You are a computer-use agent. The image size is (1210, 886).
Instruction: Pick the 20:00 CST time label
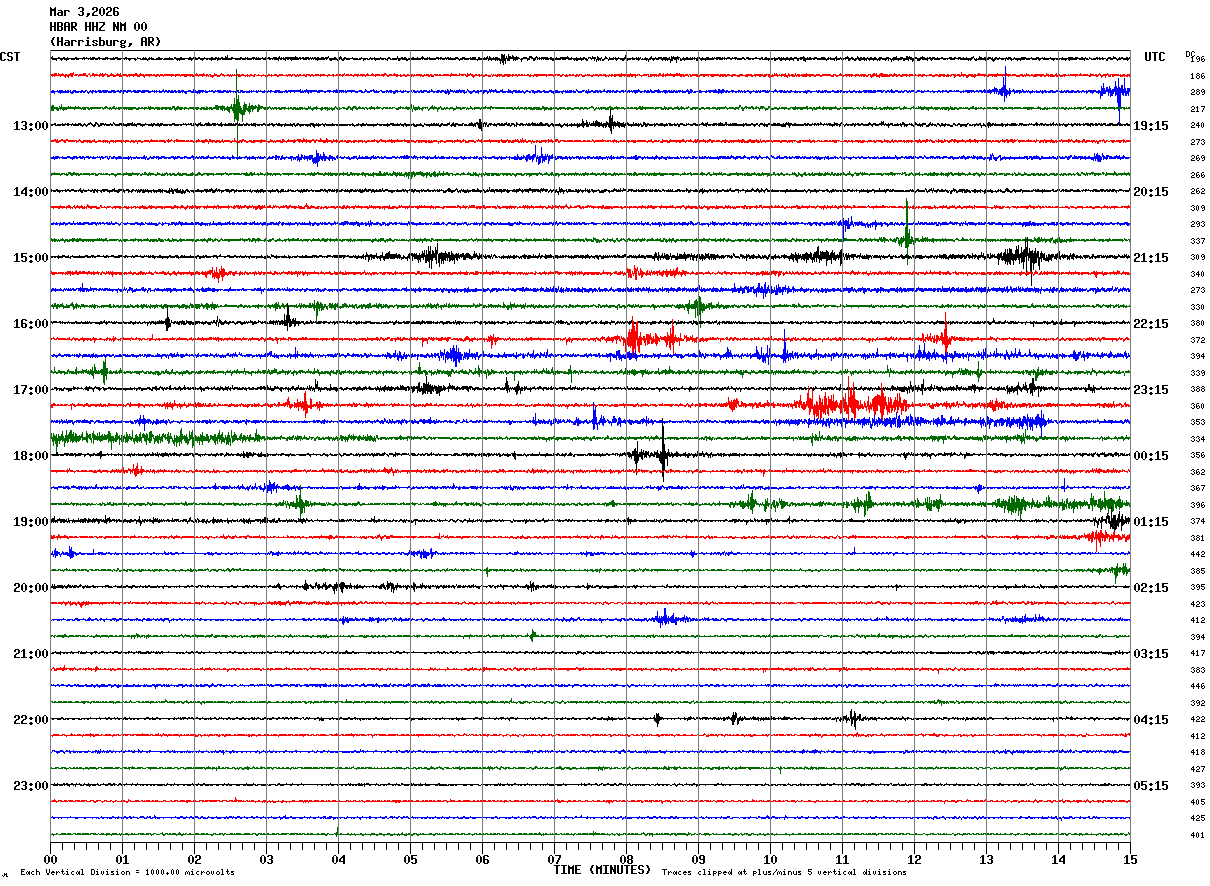pos(31,588)
